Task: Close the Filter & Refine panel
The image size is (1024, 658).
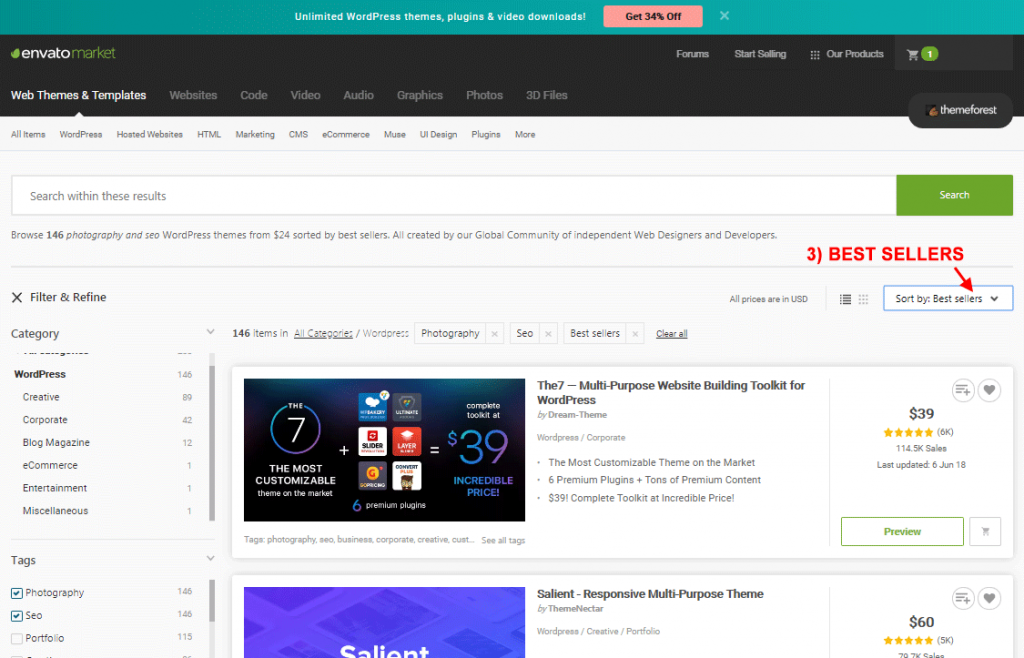Action: pyautogui.click(x=17, y=298)
